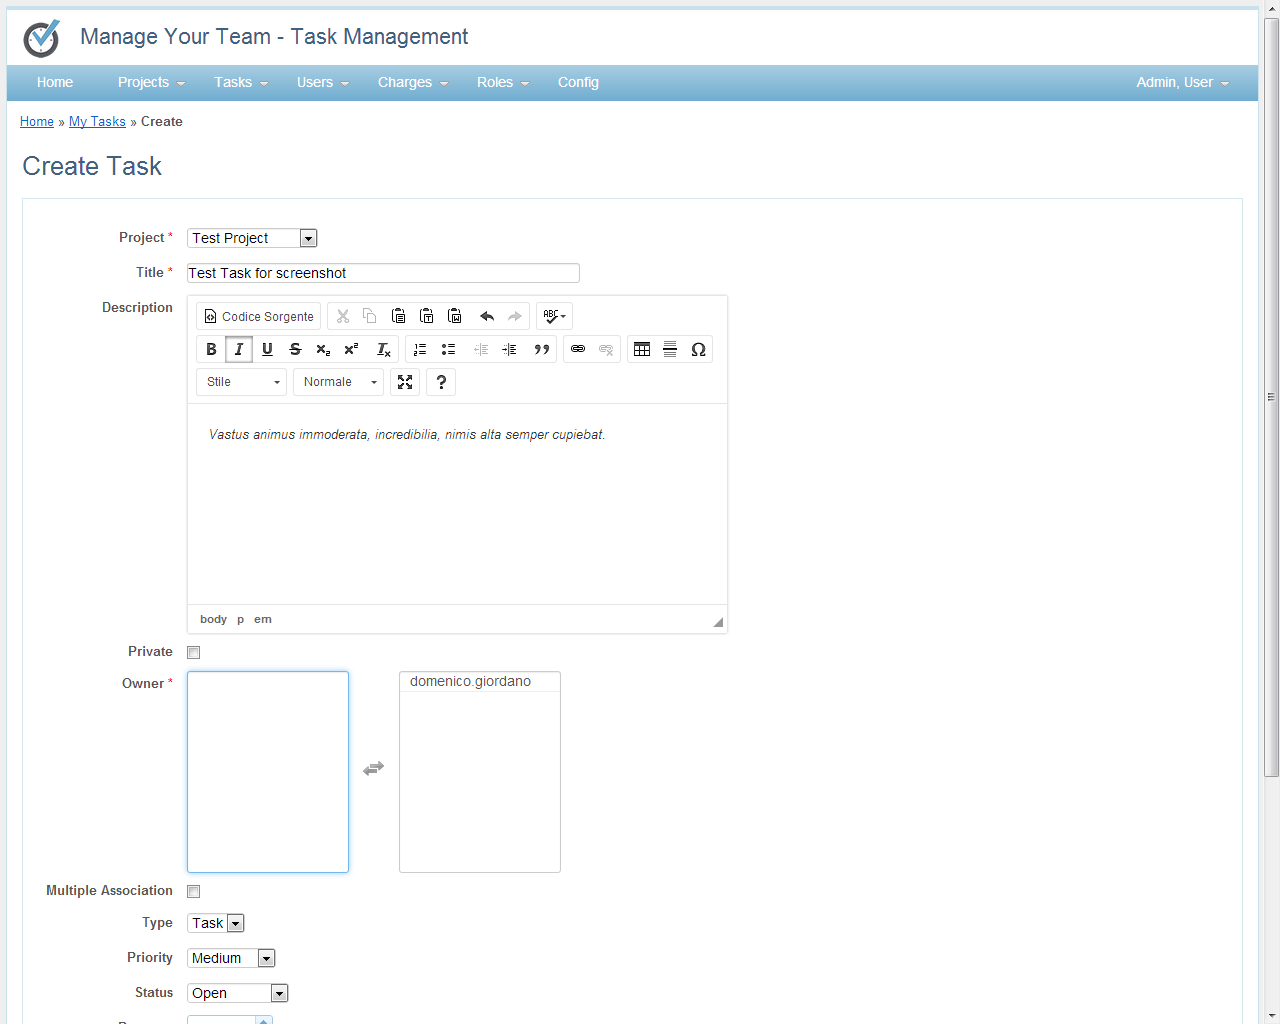Screen dimensions: 1280x1024
Task: Insert a table into the description
Action: pyautogui.click(x=641, y=349)
